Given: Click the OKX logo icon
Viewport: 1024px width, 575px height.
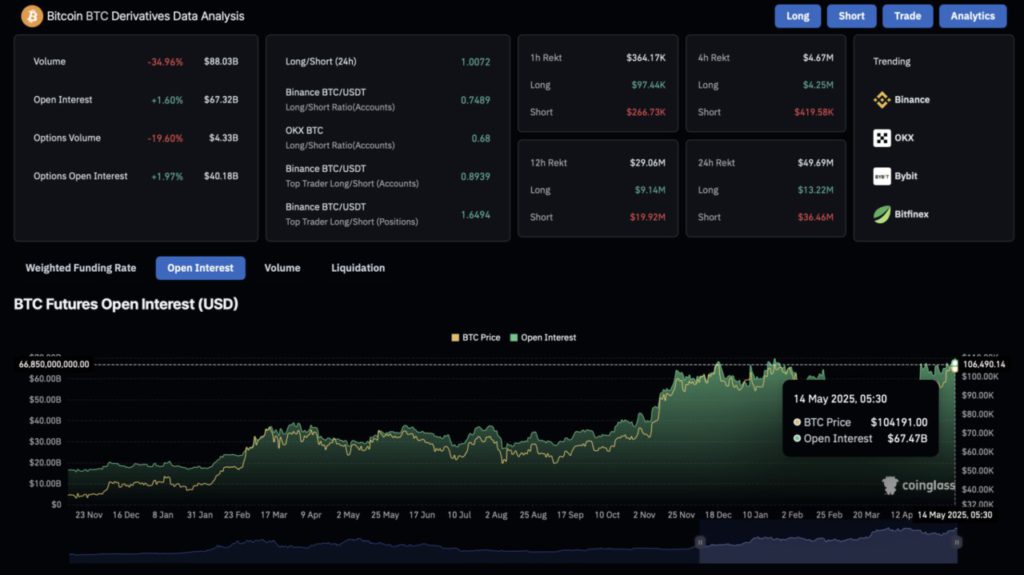Looking at the screenshot, I should point(882,138).
